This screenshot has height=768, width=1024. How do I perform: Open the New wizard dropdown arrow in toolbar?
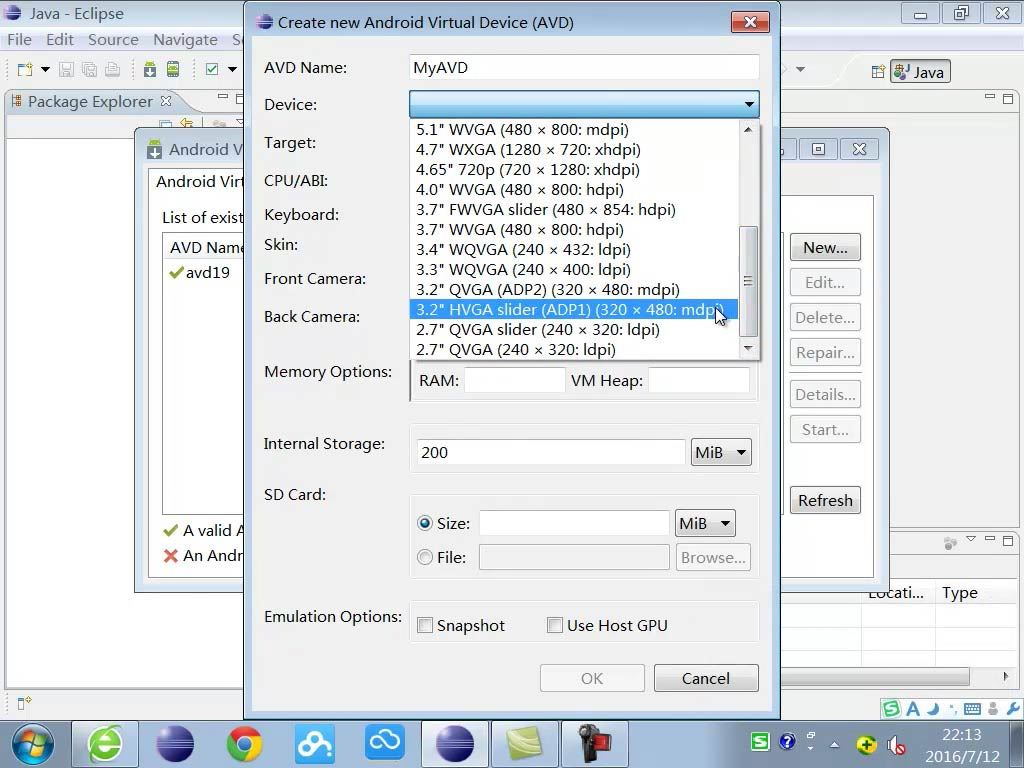click(45, 69)
